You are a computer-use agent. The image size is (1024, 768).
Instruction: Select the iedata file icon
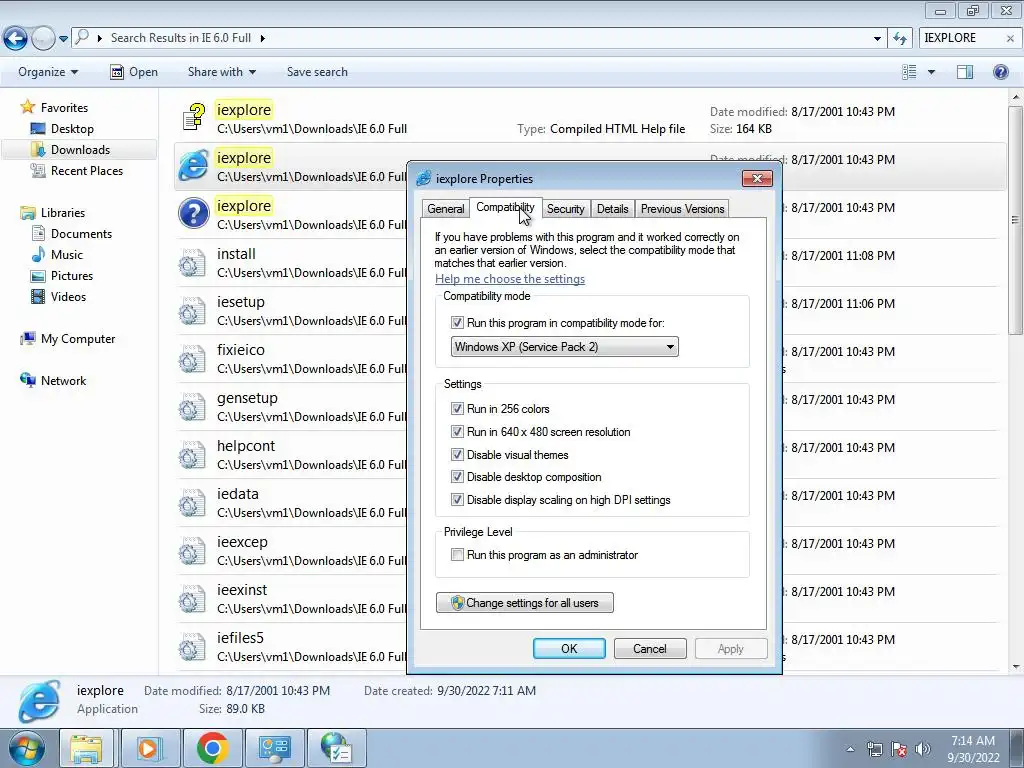(192, 503)
